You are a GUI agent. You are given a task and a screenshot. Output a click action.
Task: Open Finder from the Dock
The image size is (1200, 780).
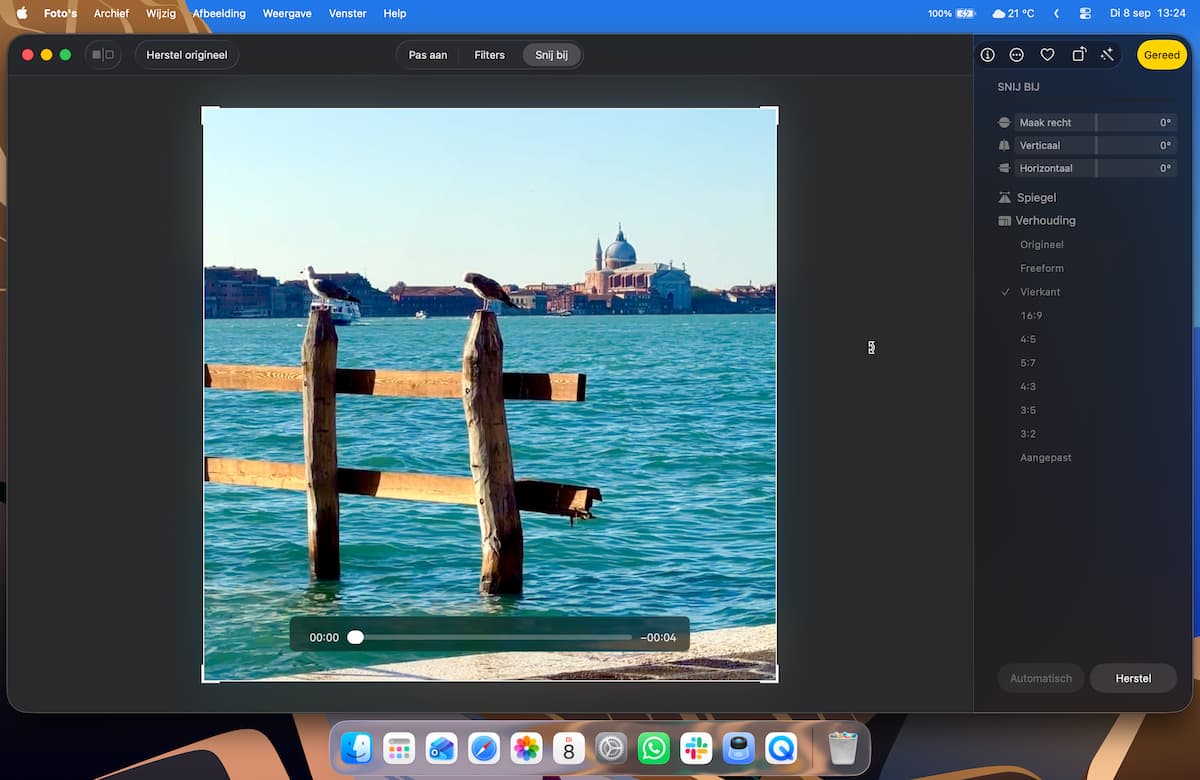click(x=357, y=748)
